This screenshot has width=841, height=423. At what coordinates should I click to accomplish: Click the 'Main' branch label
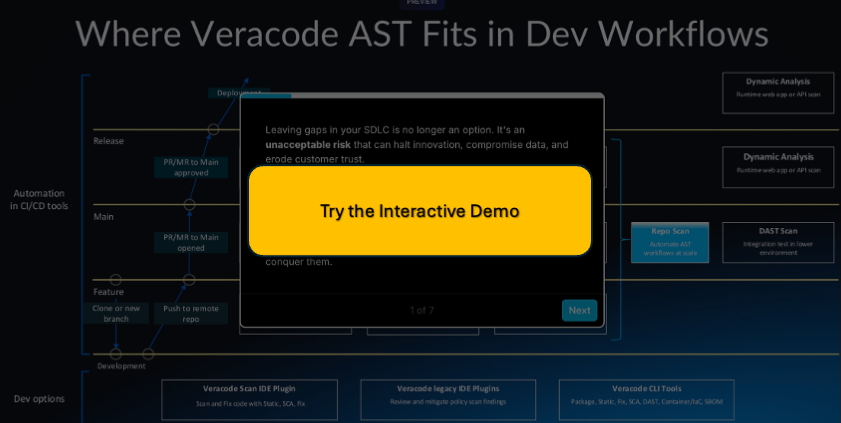coord(104,217)
